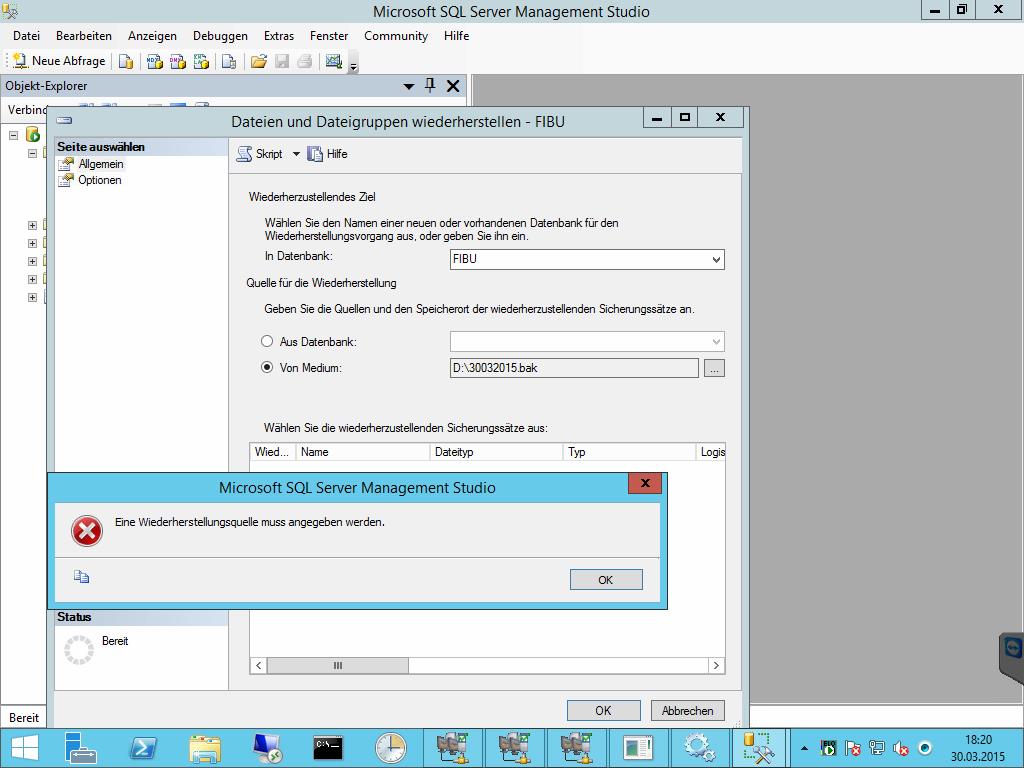1024x768 pixels.
Task: Click the Name column header
Action: 362,452
